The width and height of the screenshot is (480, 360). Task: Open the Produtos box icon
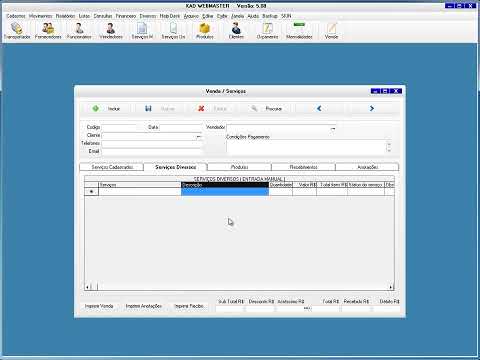(205, 31)
